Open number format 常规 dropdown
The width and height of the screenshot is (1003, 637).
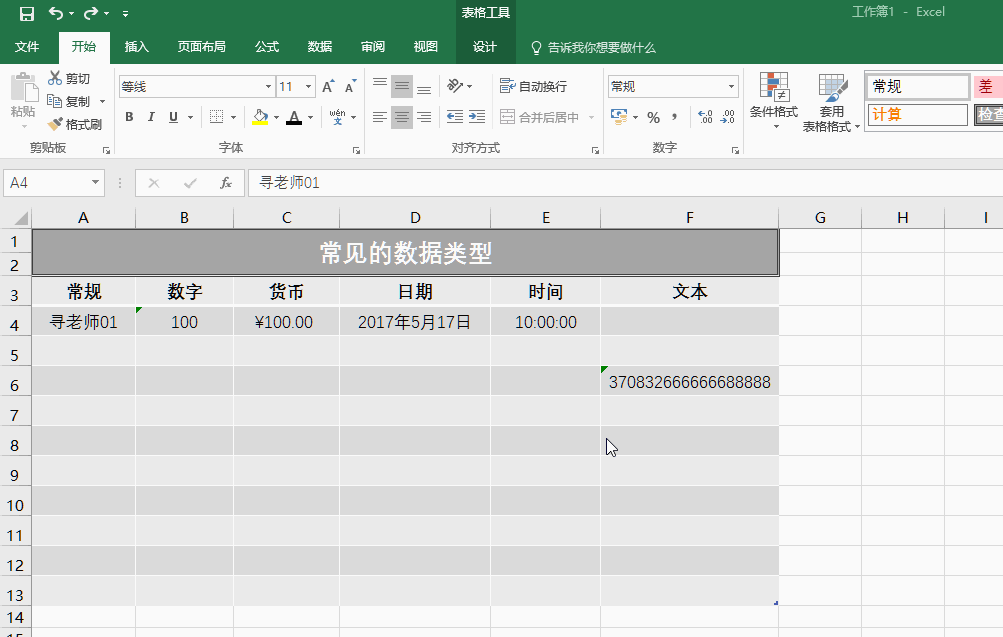coord(731,86)
